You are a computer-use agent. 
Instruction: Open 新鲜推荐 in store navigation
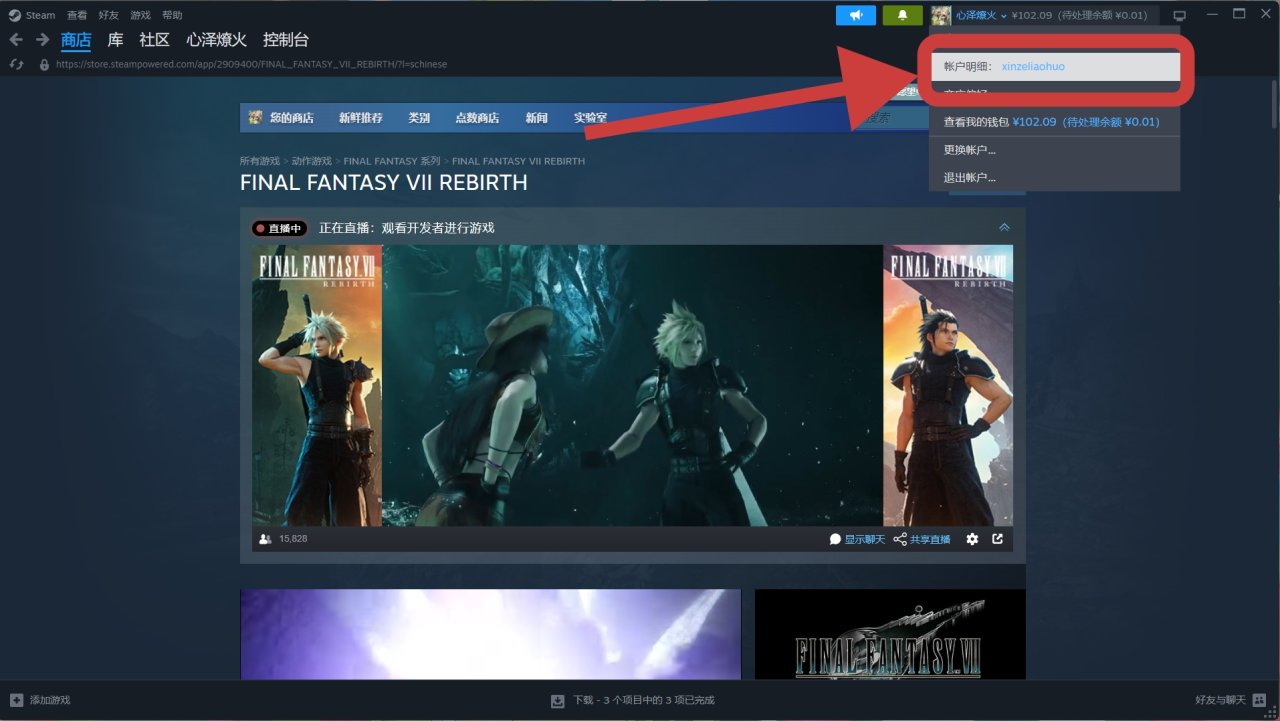point(361,118)
